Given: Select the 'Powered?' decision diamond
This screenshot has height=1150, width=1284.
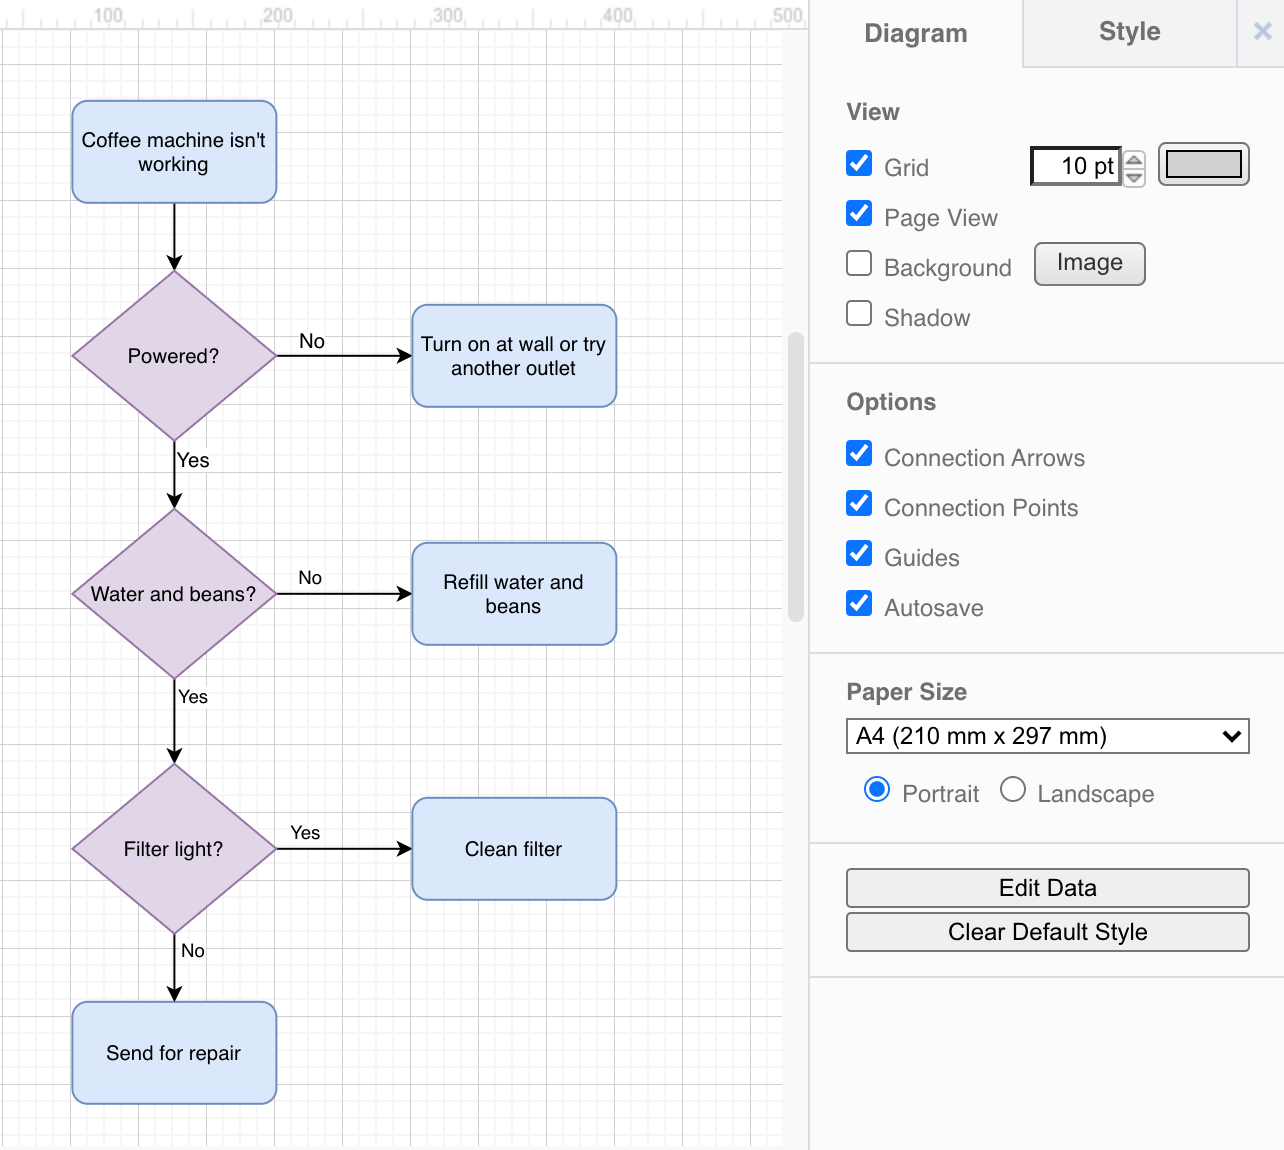Looking at the screenshot, I should pos(174,356).
